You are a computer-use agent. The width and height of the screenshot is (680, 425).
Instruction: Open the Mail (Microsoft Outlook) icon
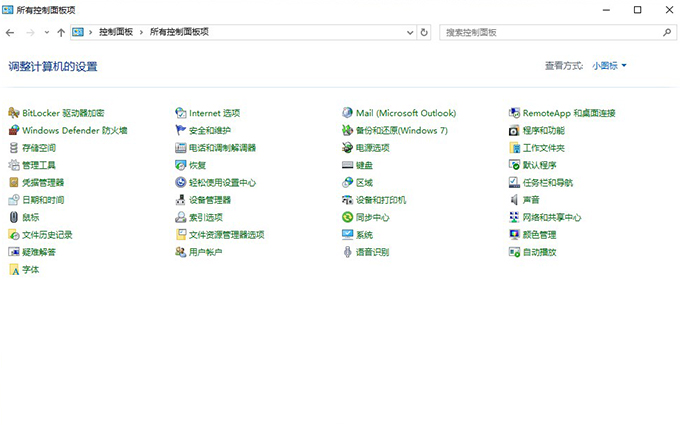click(347, 113)
